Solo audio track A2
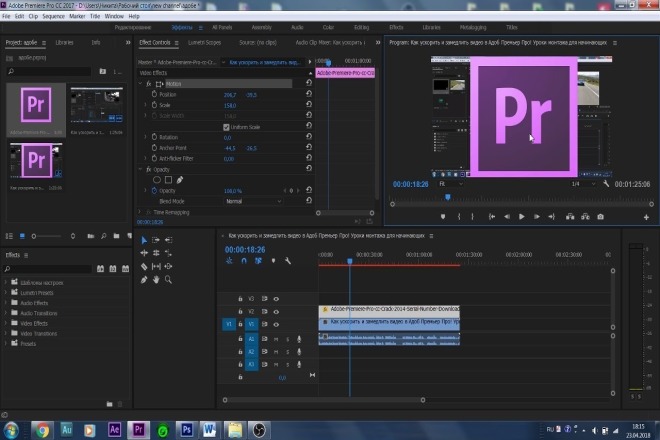This screenshot has height=440, width=660. (x=288, y=352)
